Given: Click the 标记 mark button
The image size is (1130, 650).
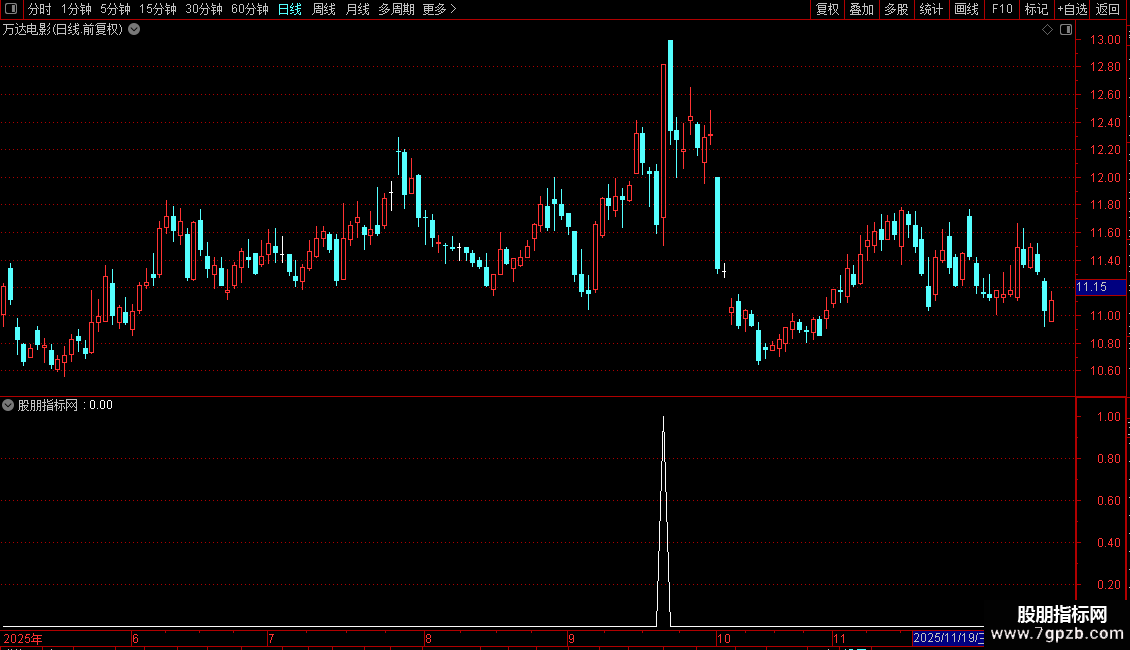Looking at the screenshot, I should [1036, 9].
